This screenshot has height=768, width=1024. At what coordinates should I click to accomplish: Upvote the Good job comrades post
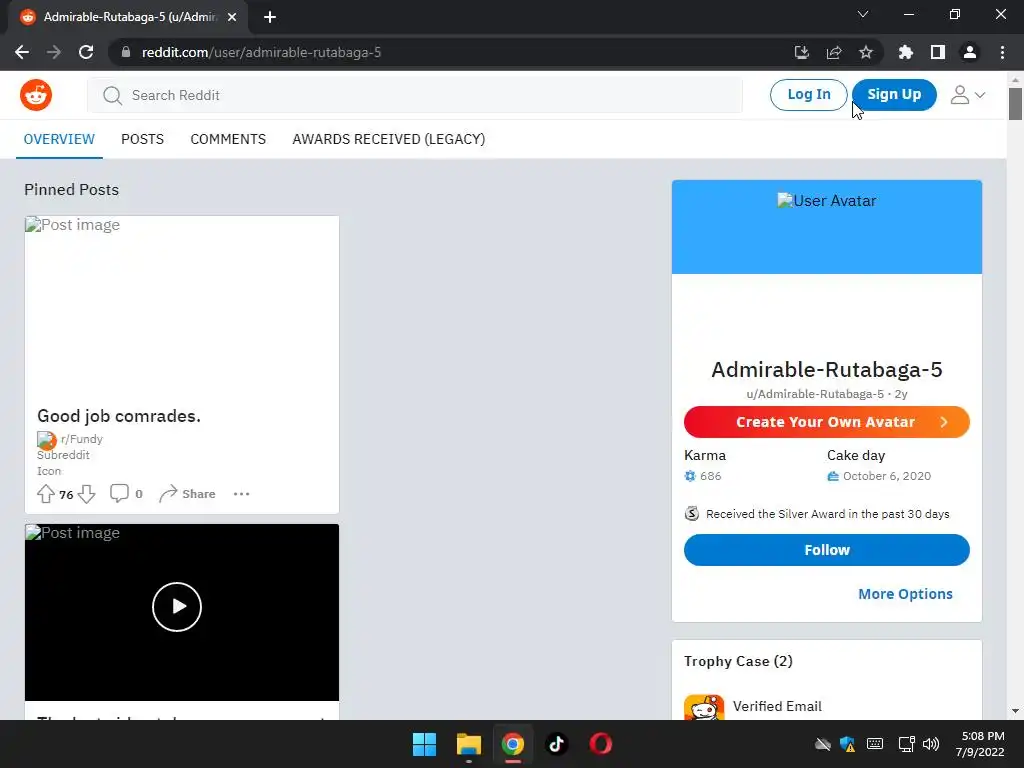46,494
